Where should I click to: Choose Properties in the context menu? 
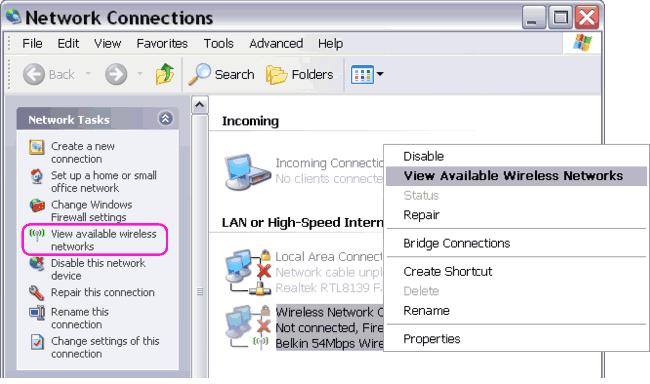coord(516,339)
